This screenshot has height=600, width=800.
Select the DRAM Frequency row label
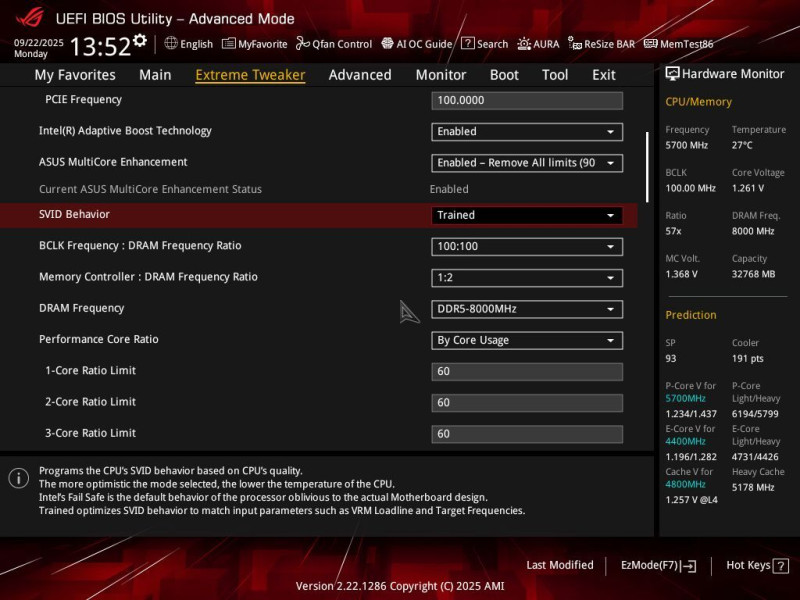82,308
